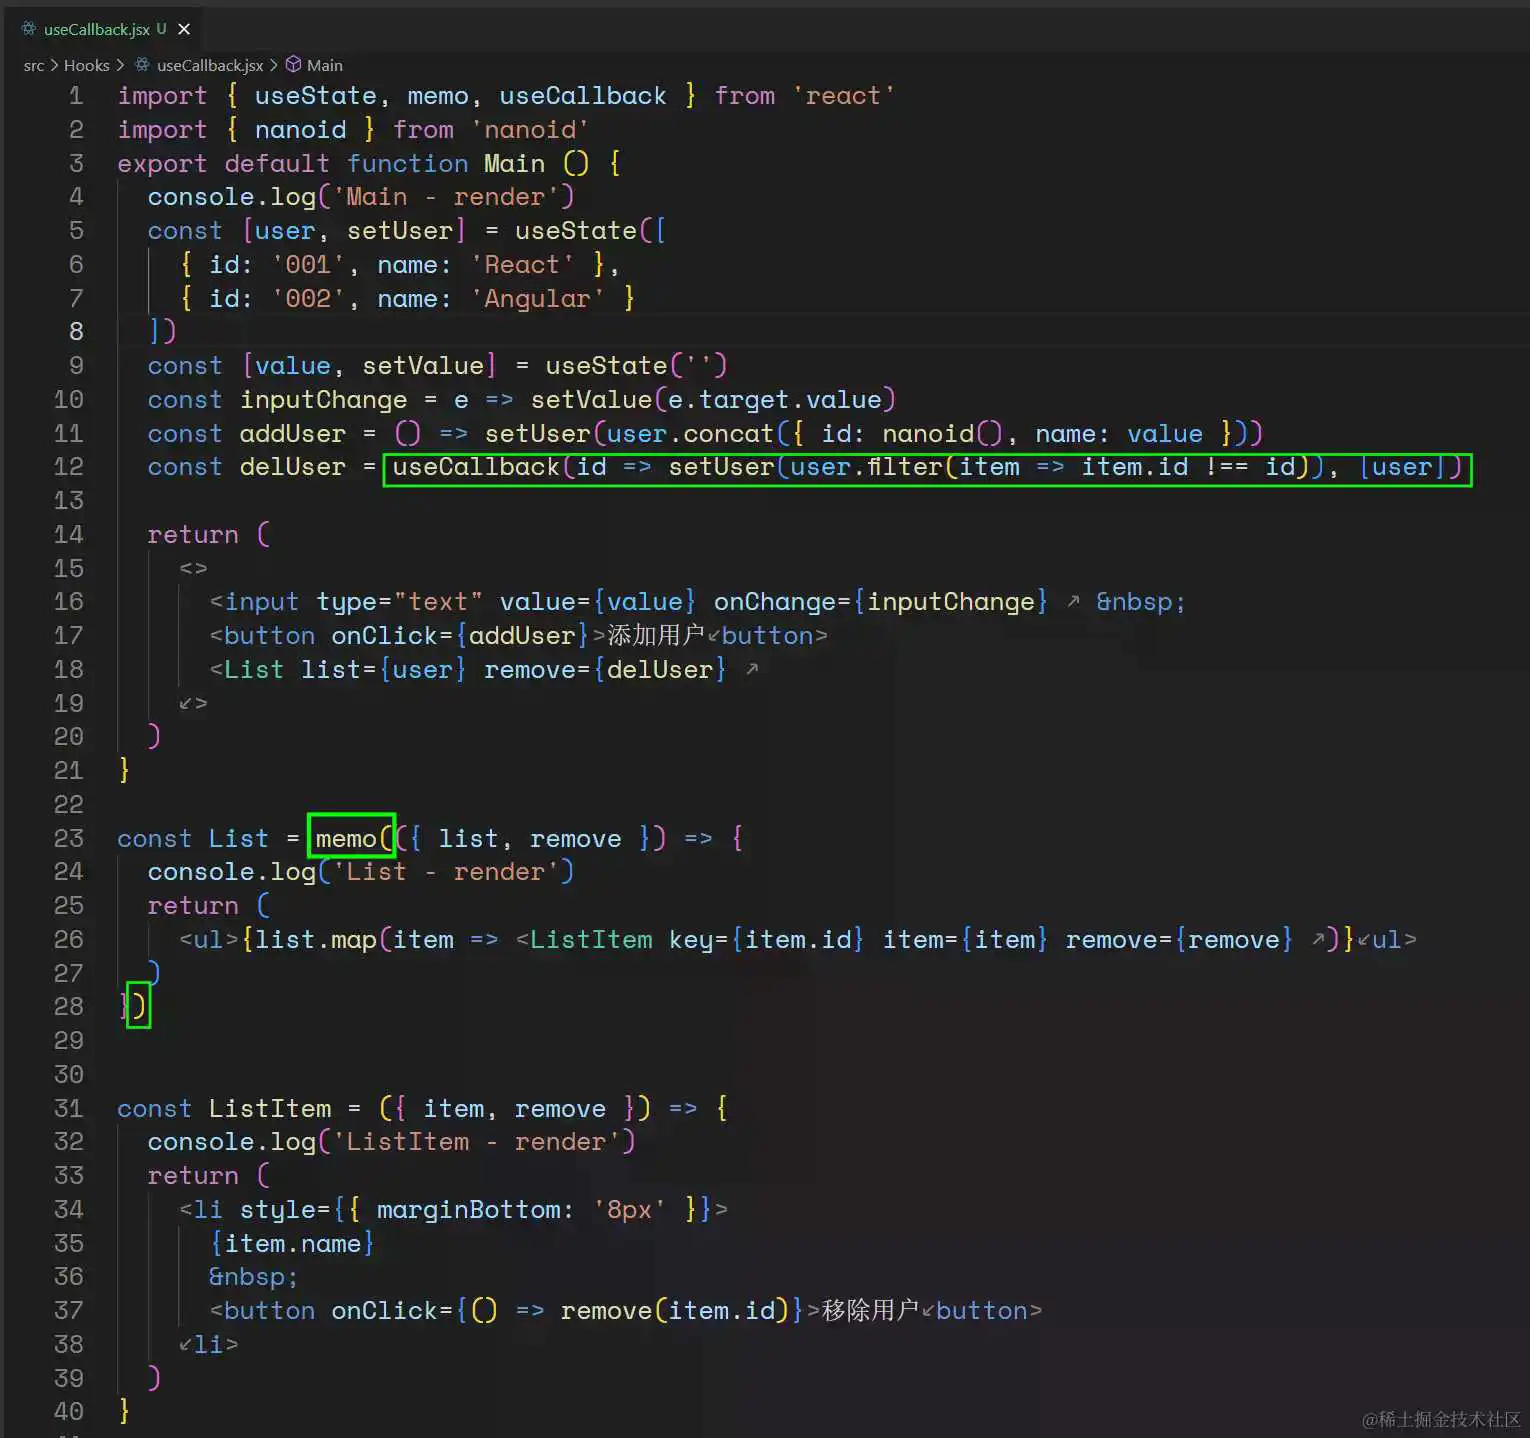The width and height of the screenshot is (1530, 1438).
Task: Click the 移除用户 button text on line 37
Action: pyautogui.click(x=870, y=1311)
